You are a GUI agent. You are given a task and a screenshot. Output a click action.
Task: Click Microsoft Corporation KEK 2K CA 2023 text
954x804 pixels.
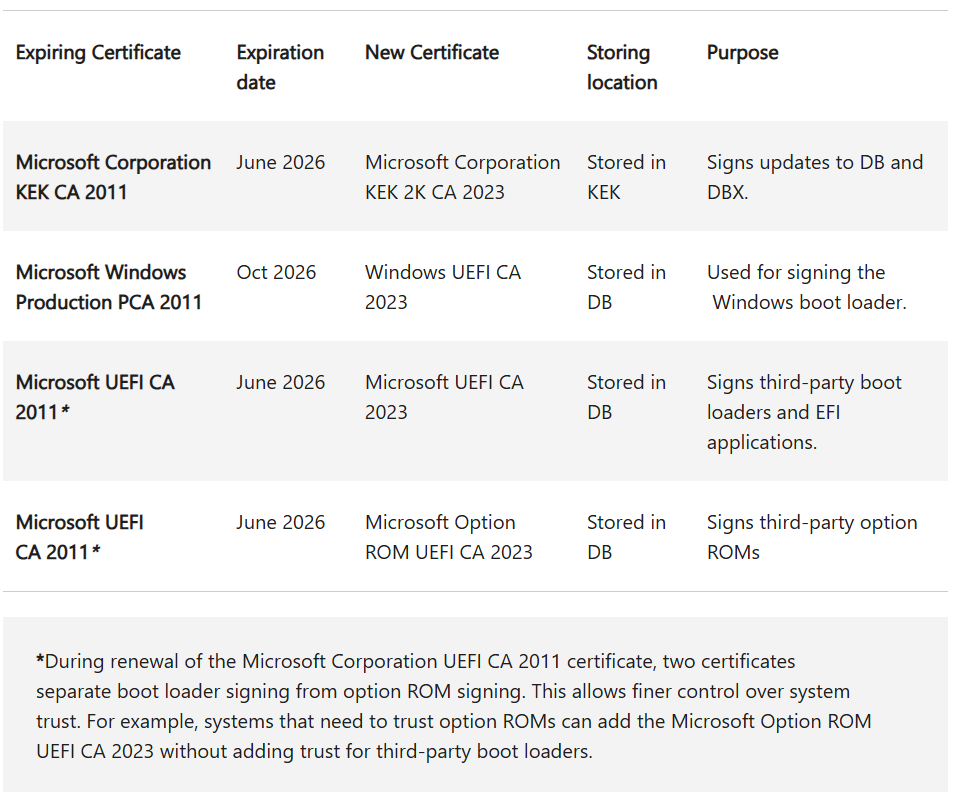coord(462,177)
